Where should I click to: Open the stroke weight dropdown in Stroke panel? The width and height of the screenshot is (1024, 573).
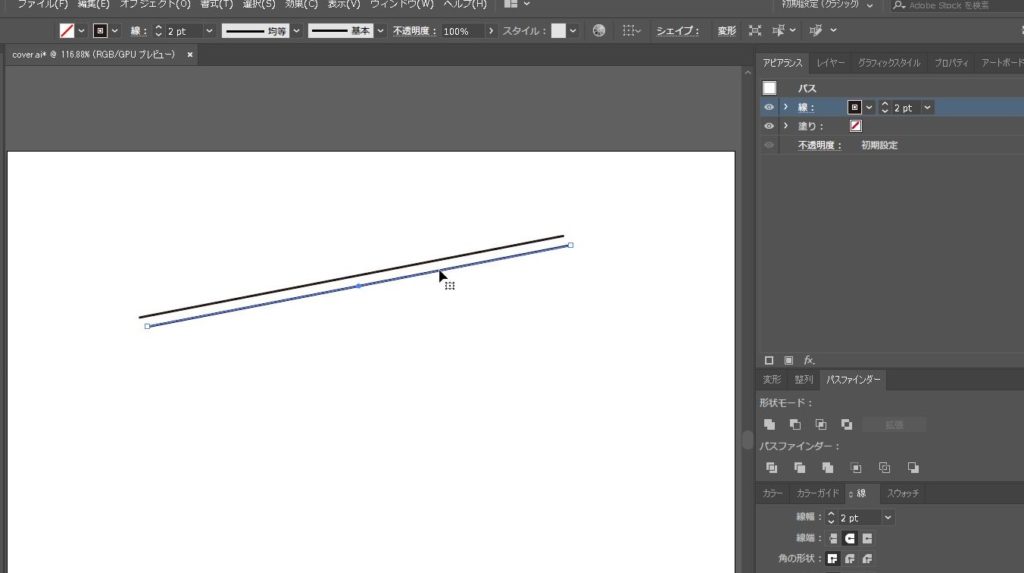point(888,518)
